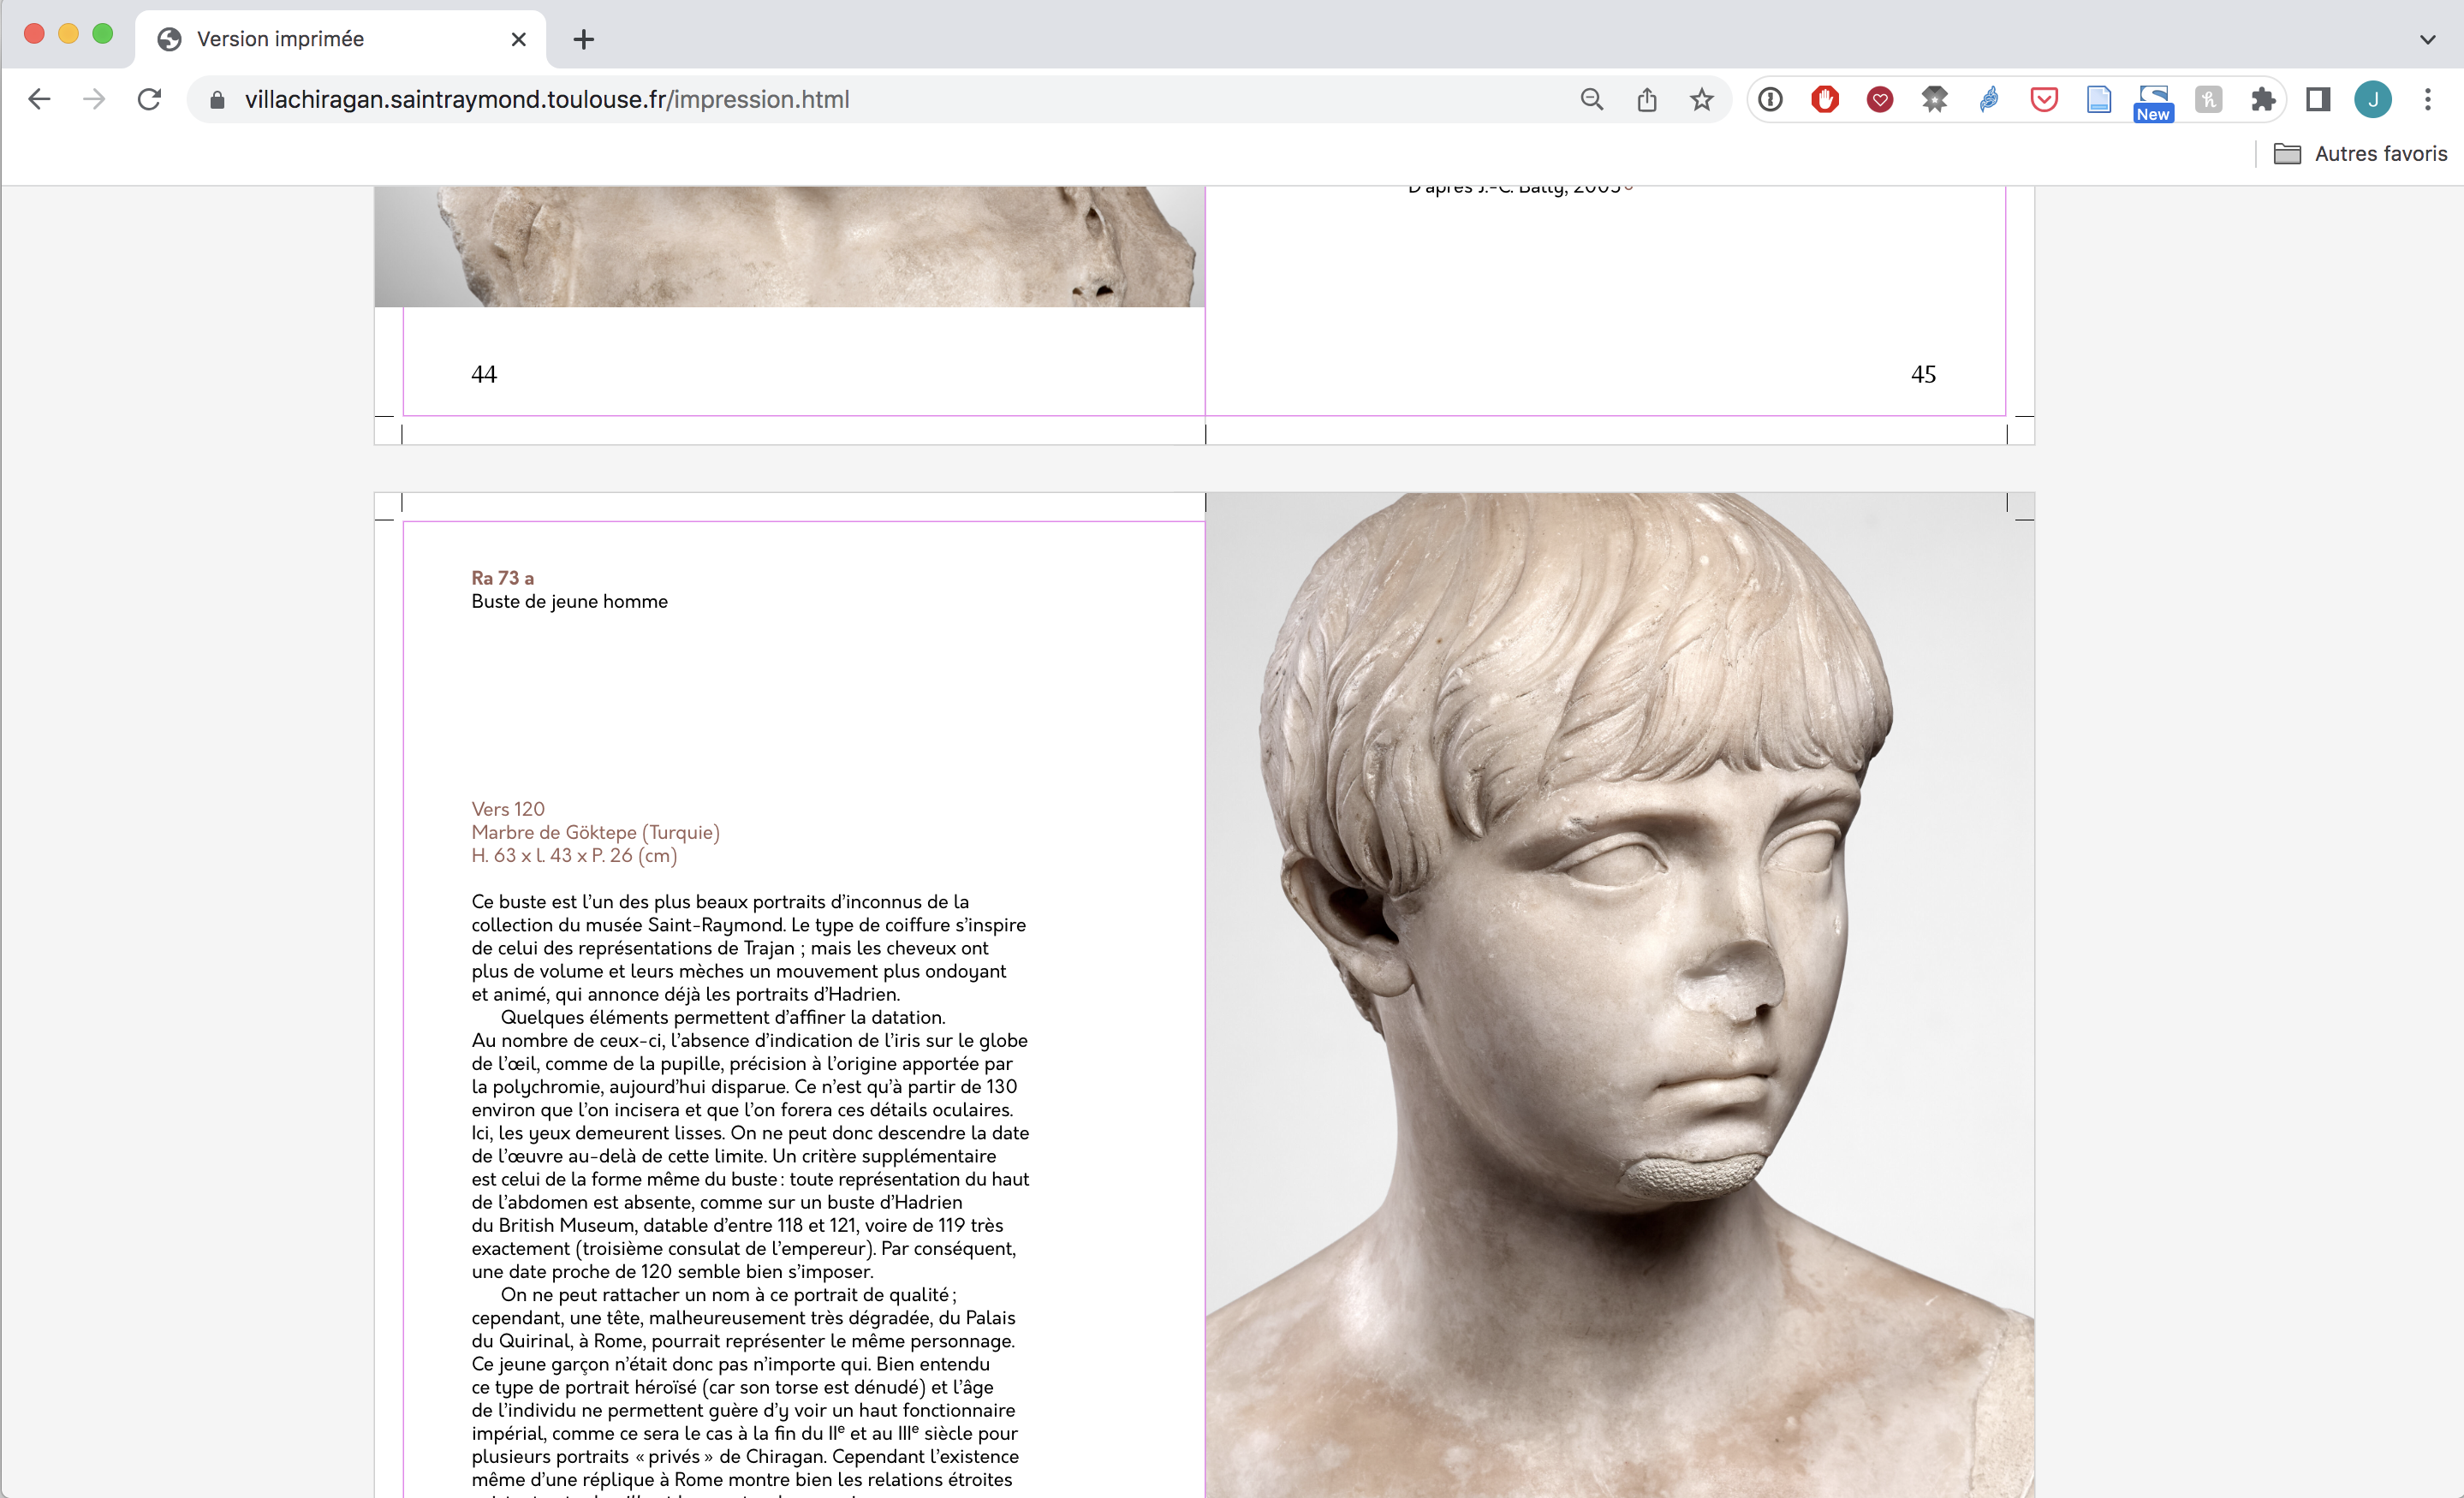
Task: Toggle the browser side panel
Action: point(2318,99)
